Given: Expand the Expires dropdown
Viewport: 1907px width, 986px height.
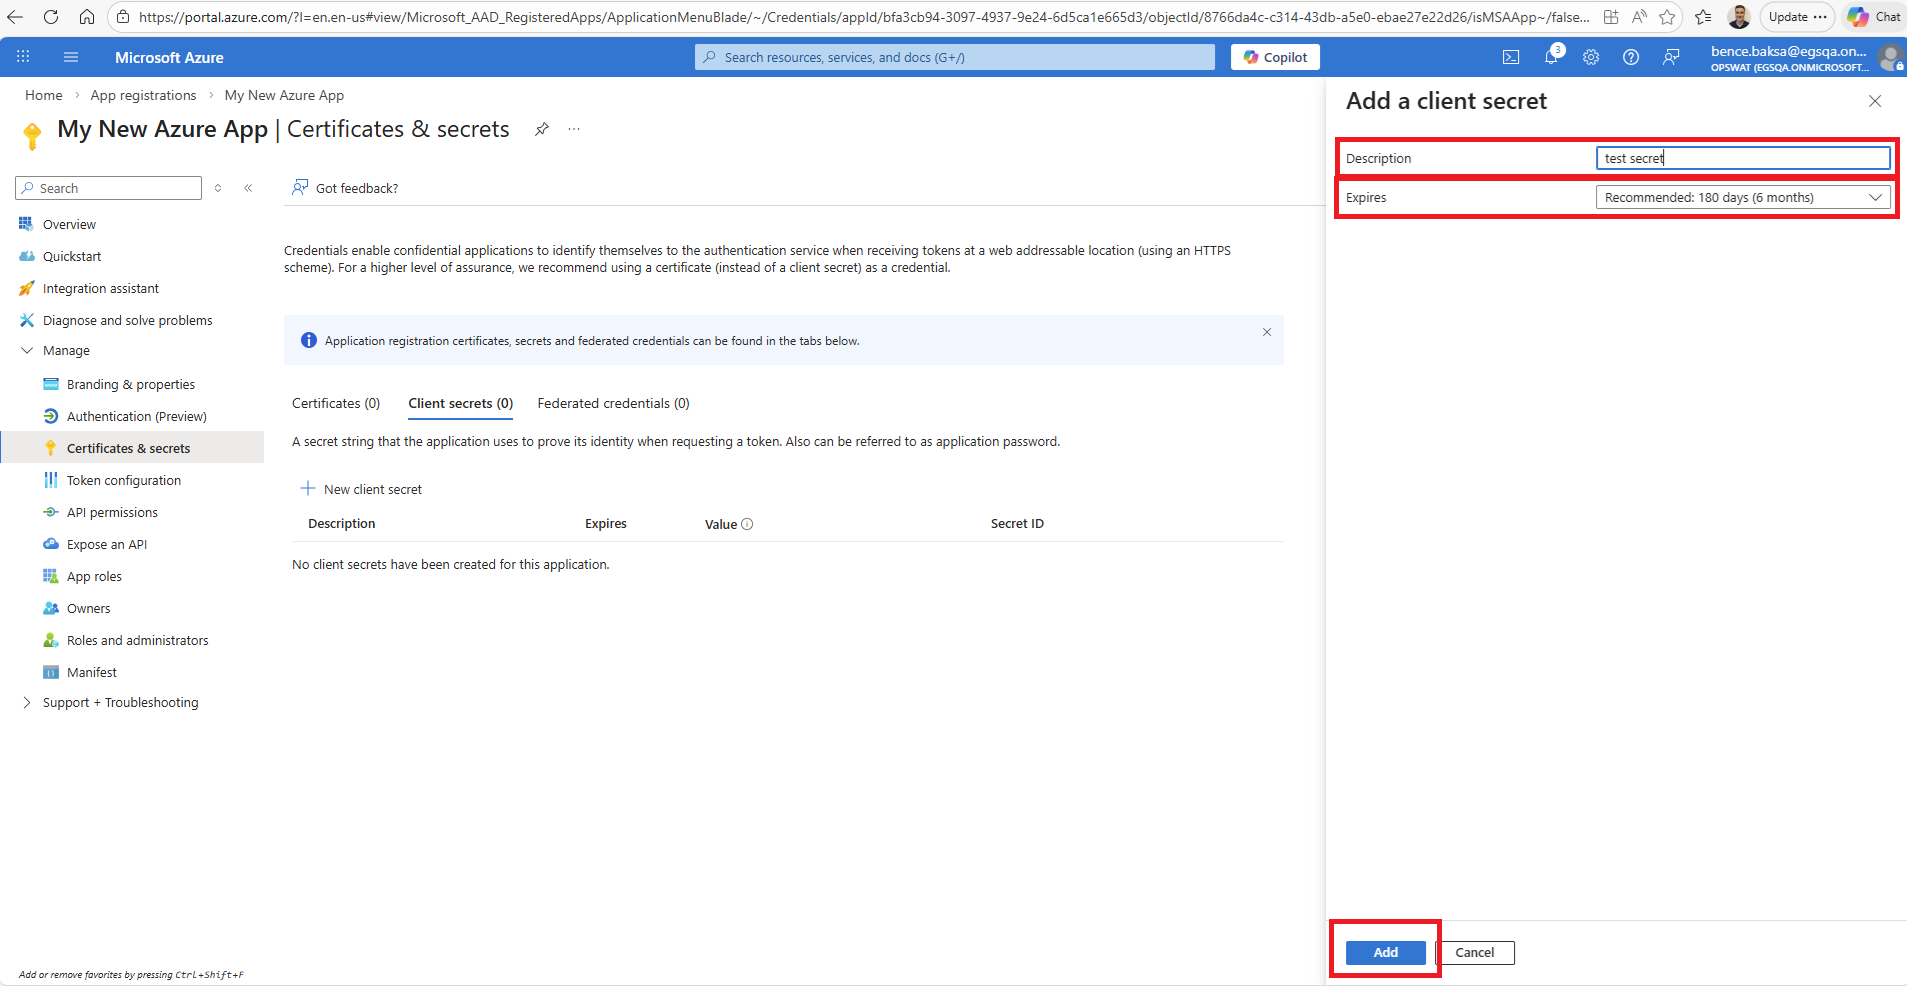Looking at the screenshot, I should (1742, 198).
